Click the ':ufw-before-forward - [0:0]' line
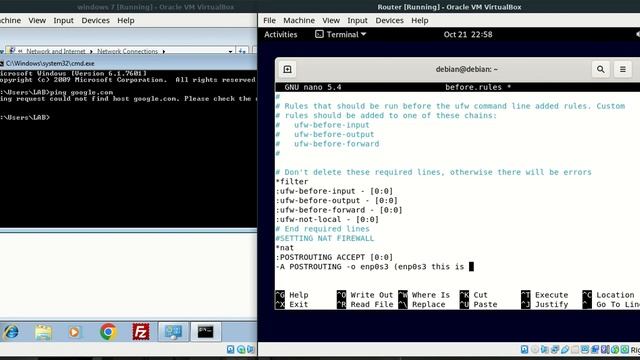Image resolution: width=640 pixels, height=360 pixels. click(x=339, y=210)
